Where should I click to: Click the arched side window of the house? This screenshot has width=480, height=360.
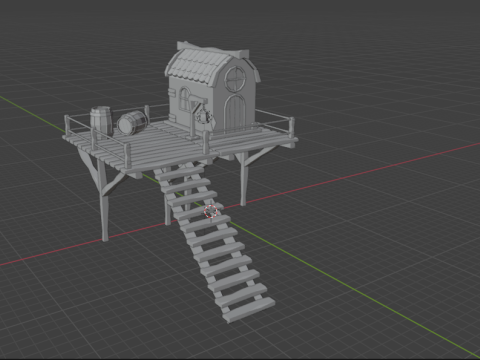184,98
